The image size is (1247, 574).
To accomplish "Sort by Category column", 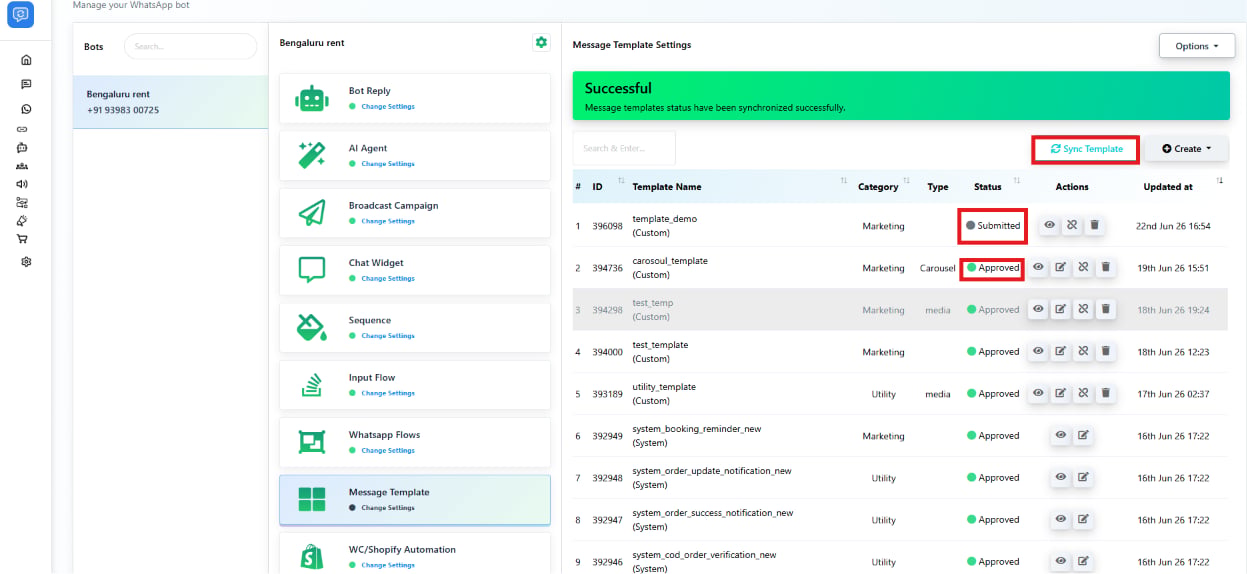I will click(907, 181).
